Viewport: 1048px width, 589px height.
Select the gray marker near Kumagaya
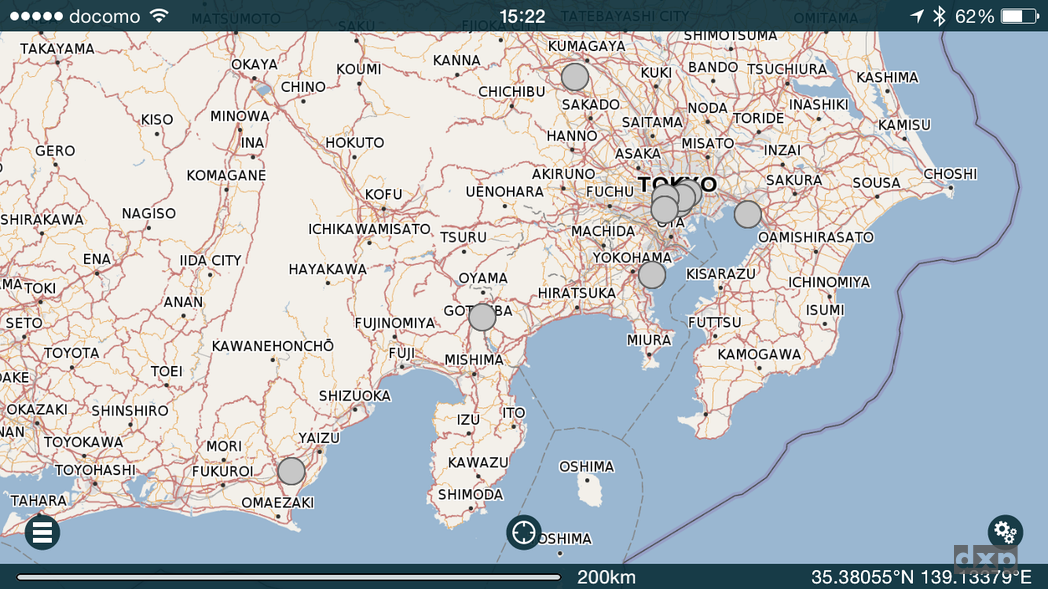click(x=575, y=77)
